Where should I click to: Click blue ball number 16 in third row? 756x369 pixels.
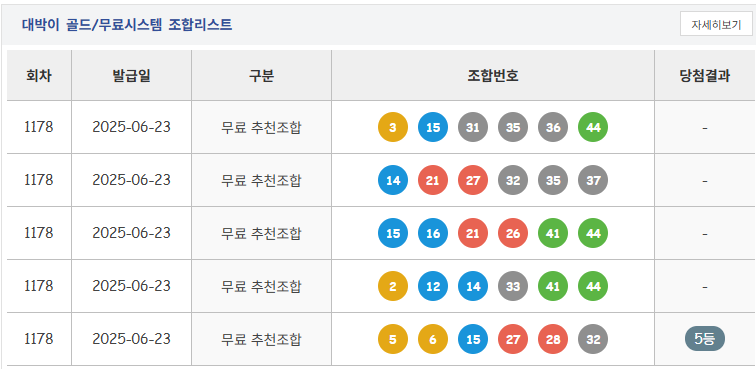[x=433, y=233]
